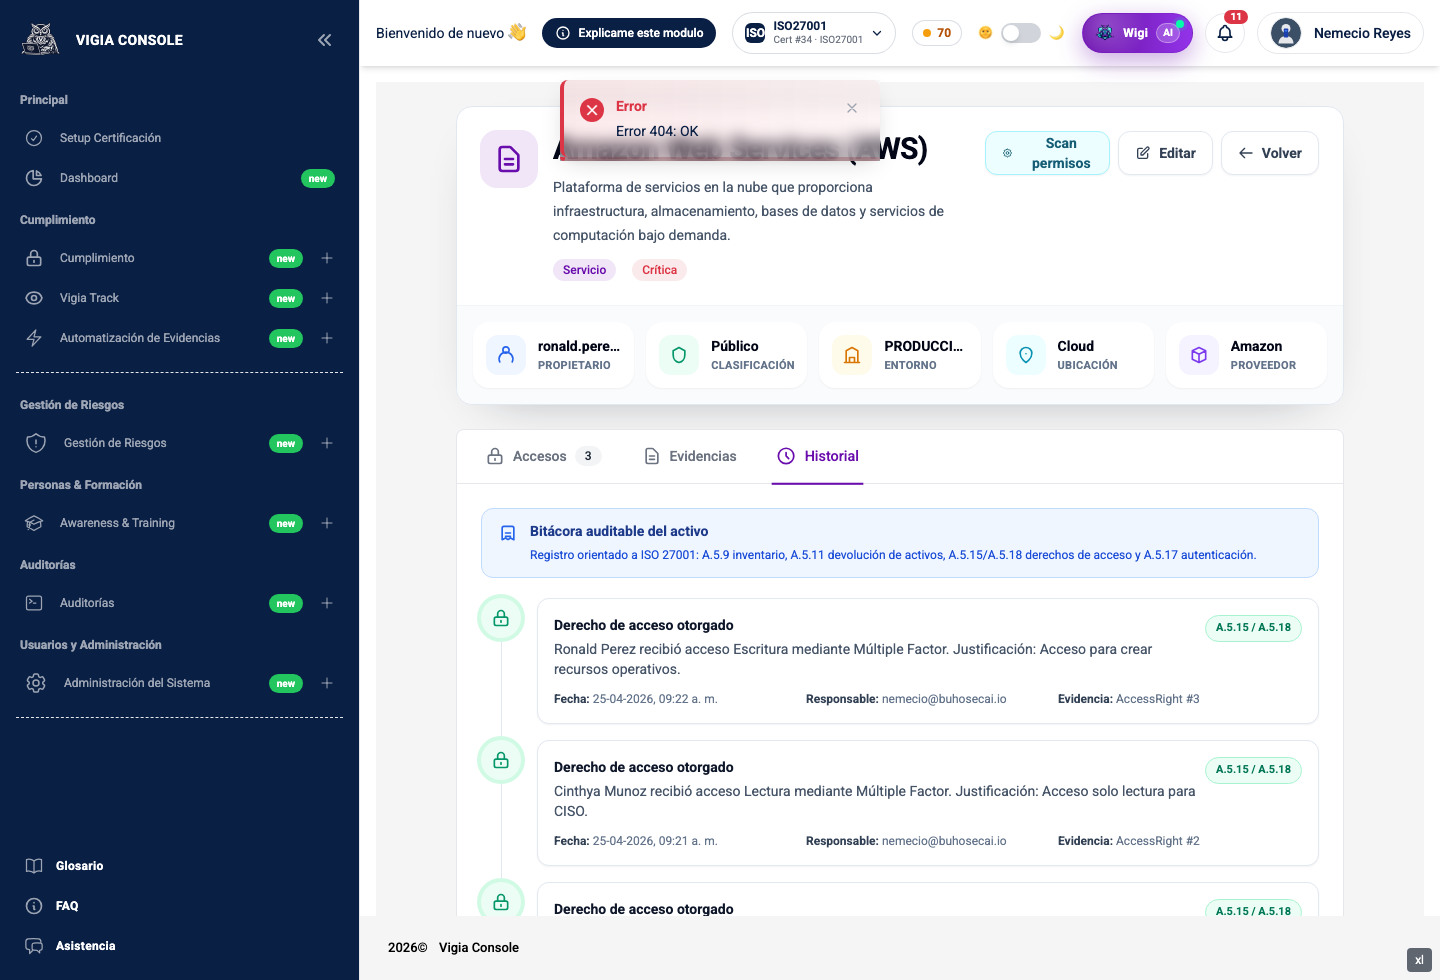
Task: Click the score 70 badge
Action: pos(937,33)
